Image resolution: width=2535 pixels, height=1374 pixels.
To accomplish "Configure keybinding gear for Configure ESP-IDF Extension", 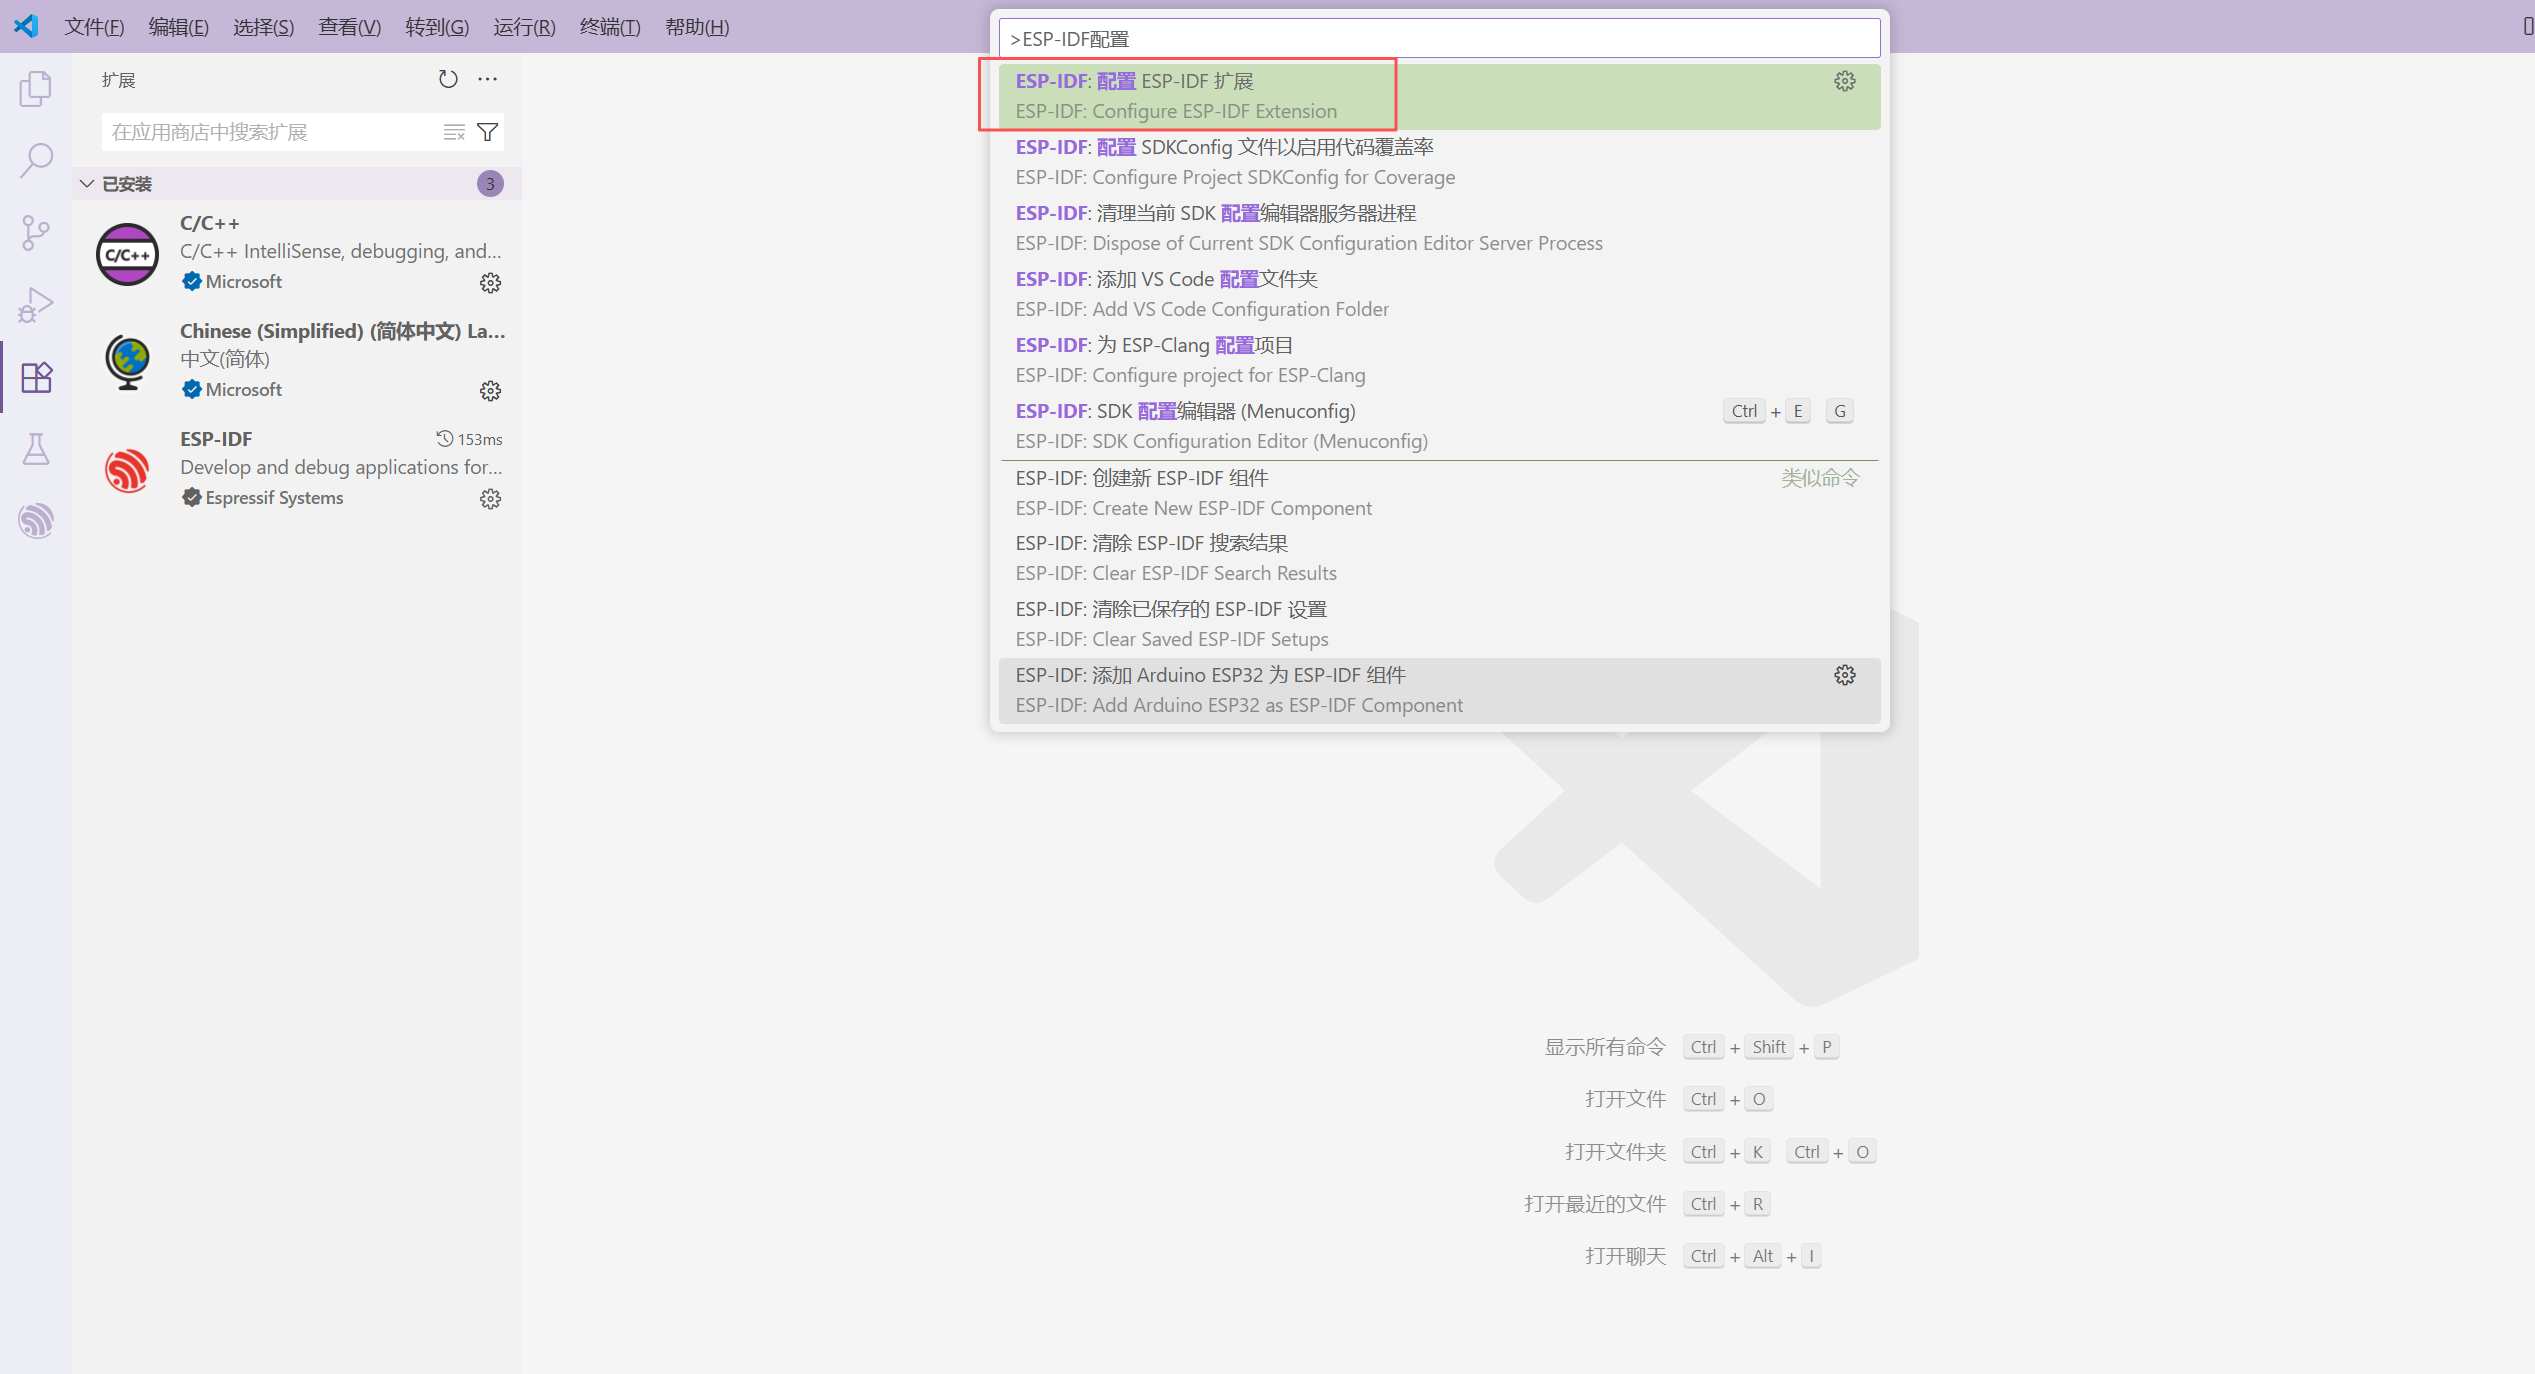I will 1845,81.
